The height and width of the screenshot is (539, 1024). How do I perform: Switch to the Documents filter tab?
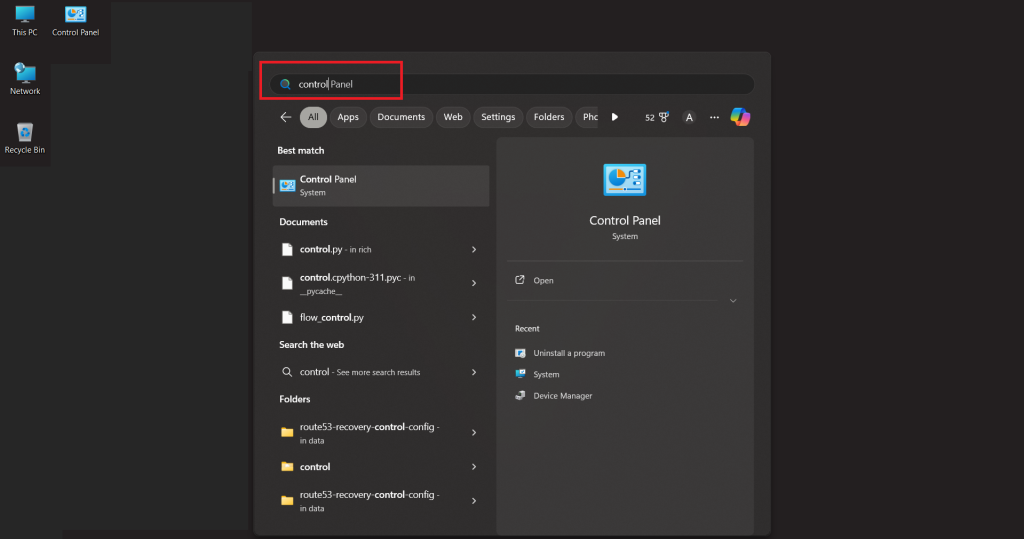tap(401, 117)
